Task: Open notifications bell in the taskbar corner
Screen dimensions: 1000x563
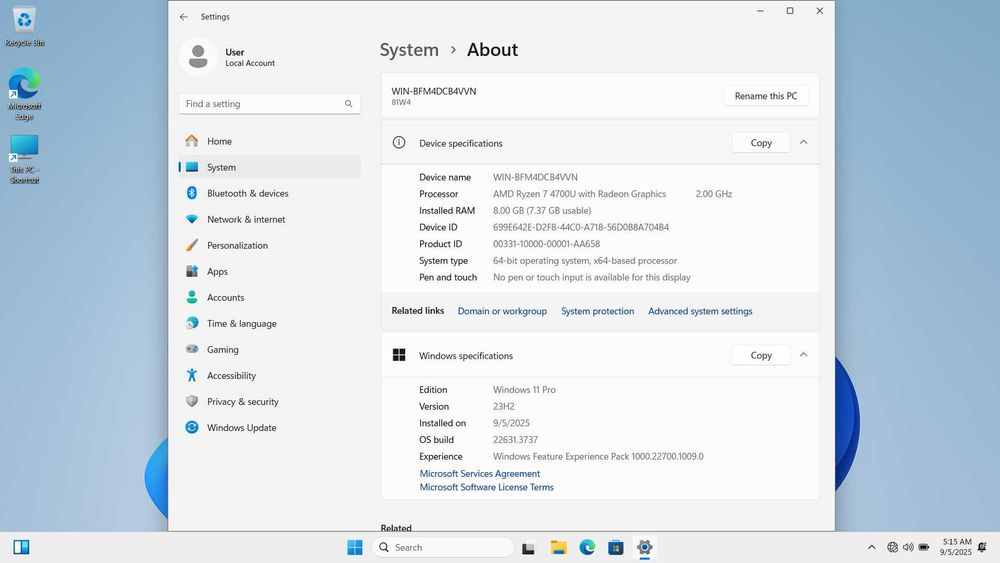Action: 982,547
